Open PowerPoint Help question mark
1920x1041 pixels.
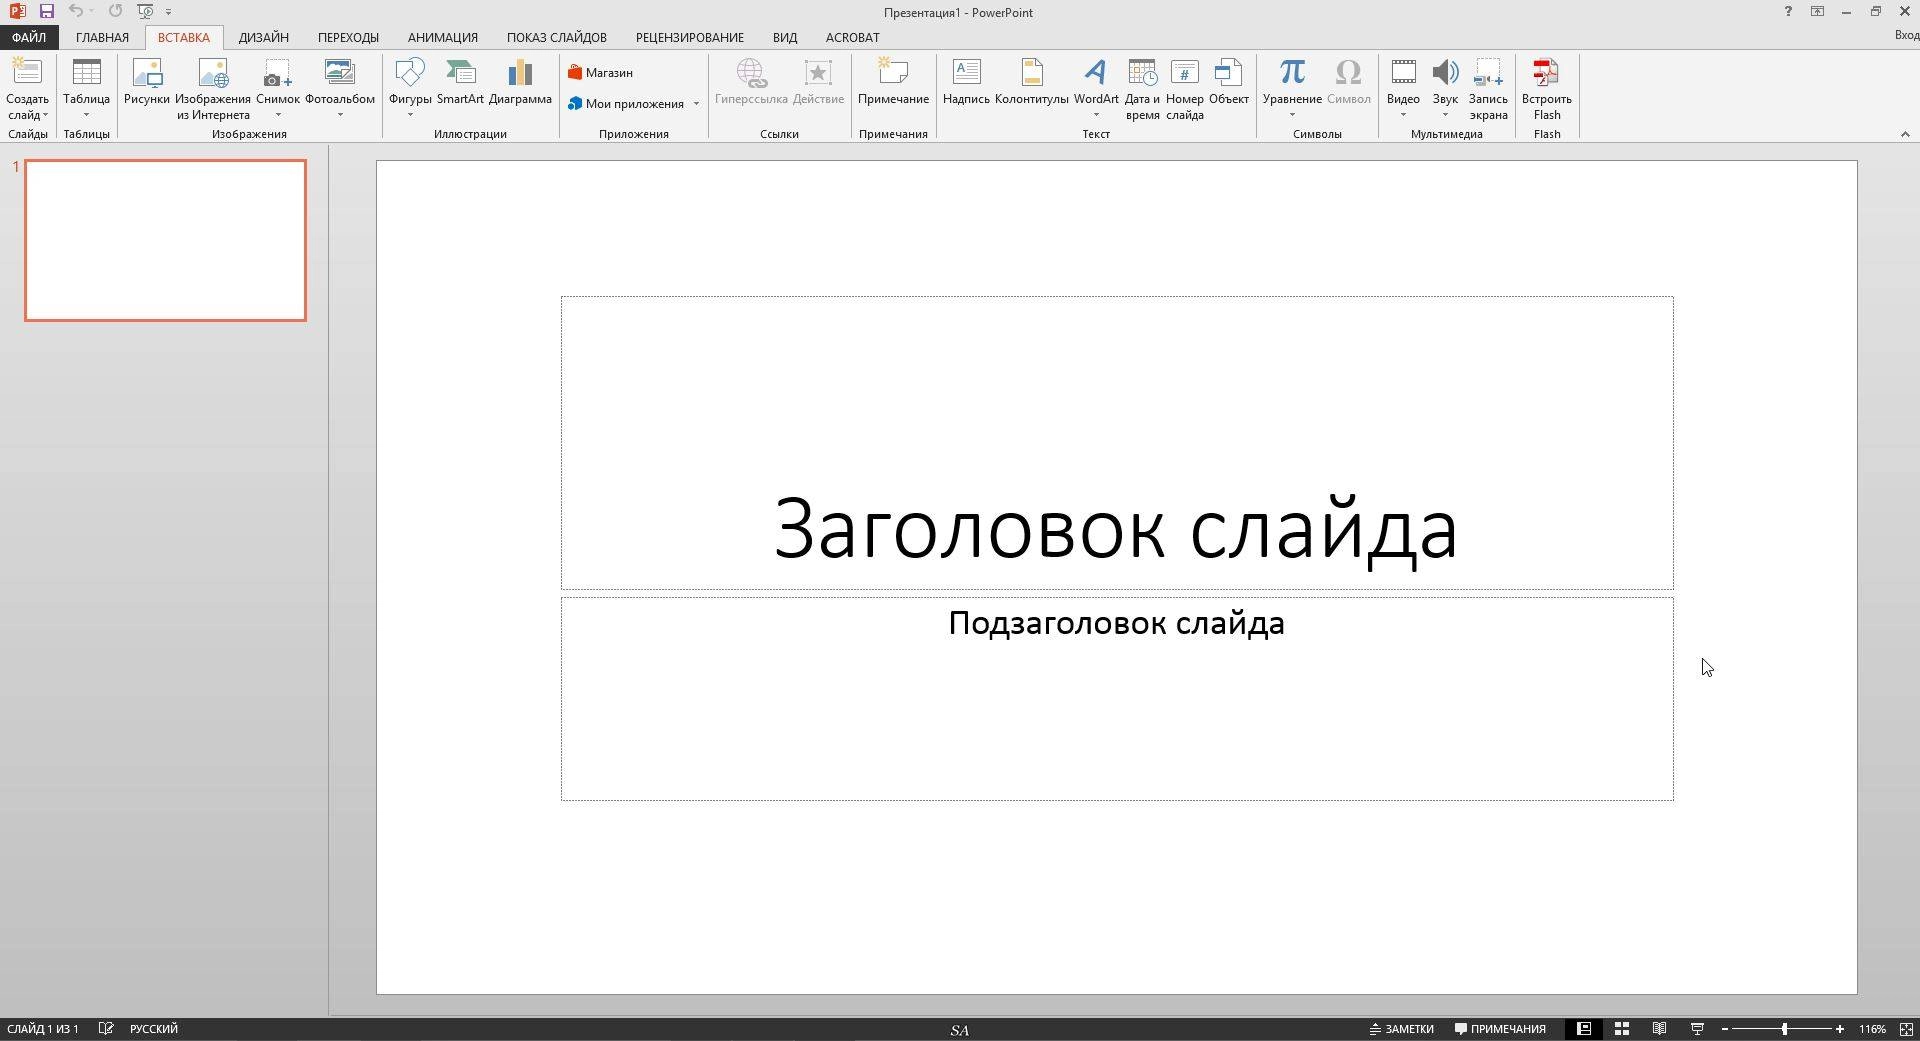(1788, 11)
